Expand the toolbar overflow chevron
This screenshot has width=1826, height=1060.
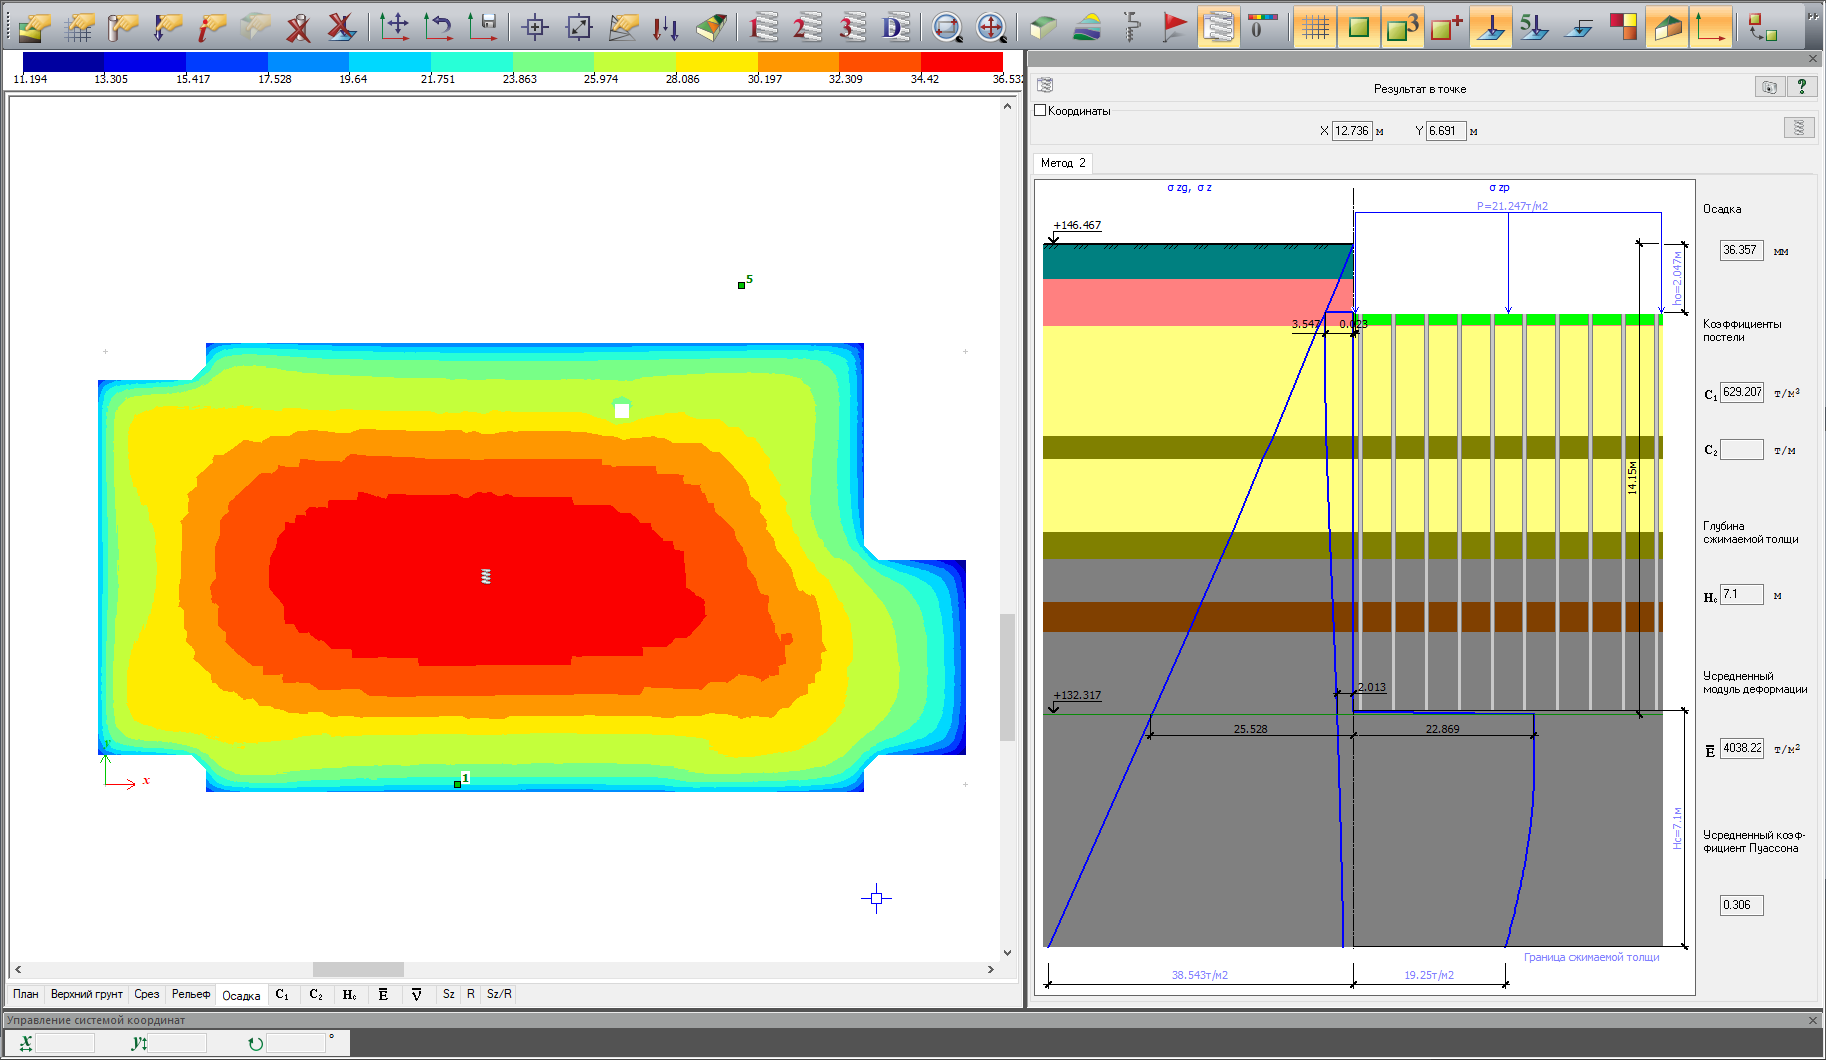(x=1814, y=17)
